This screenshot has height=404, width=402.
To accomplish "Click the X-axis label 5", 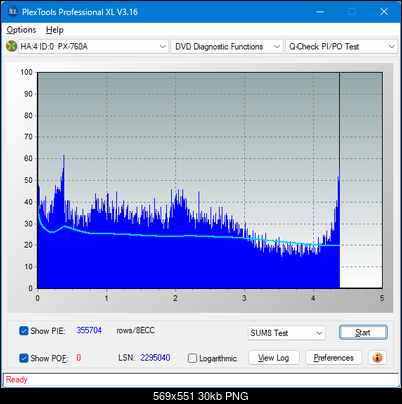I will [382, 298].
